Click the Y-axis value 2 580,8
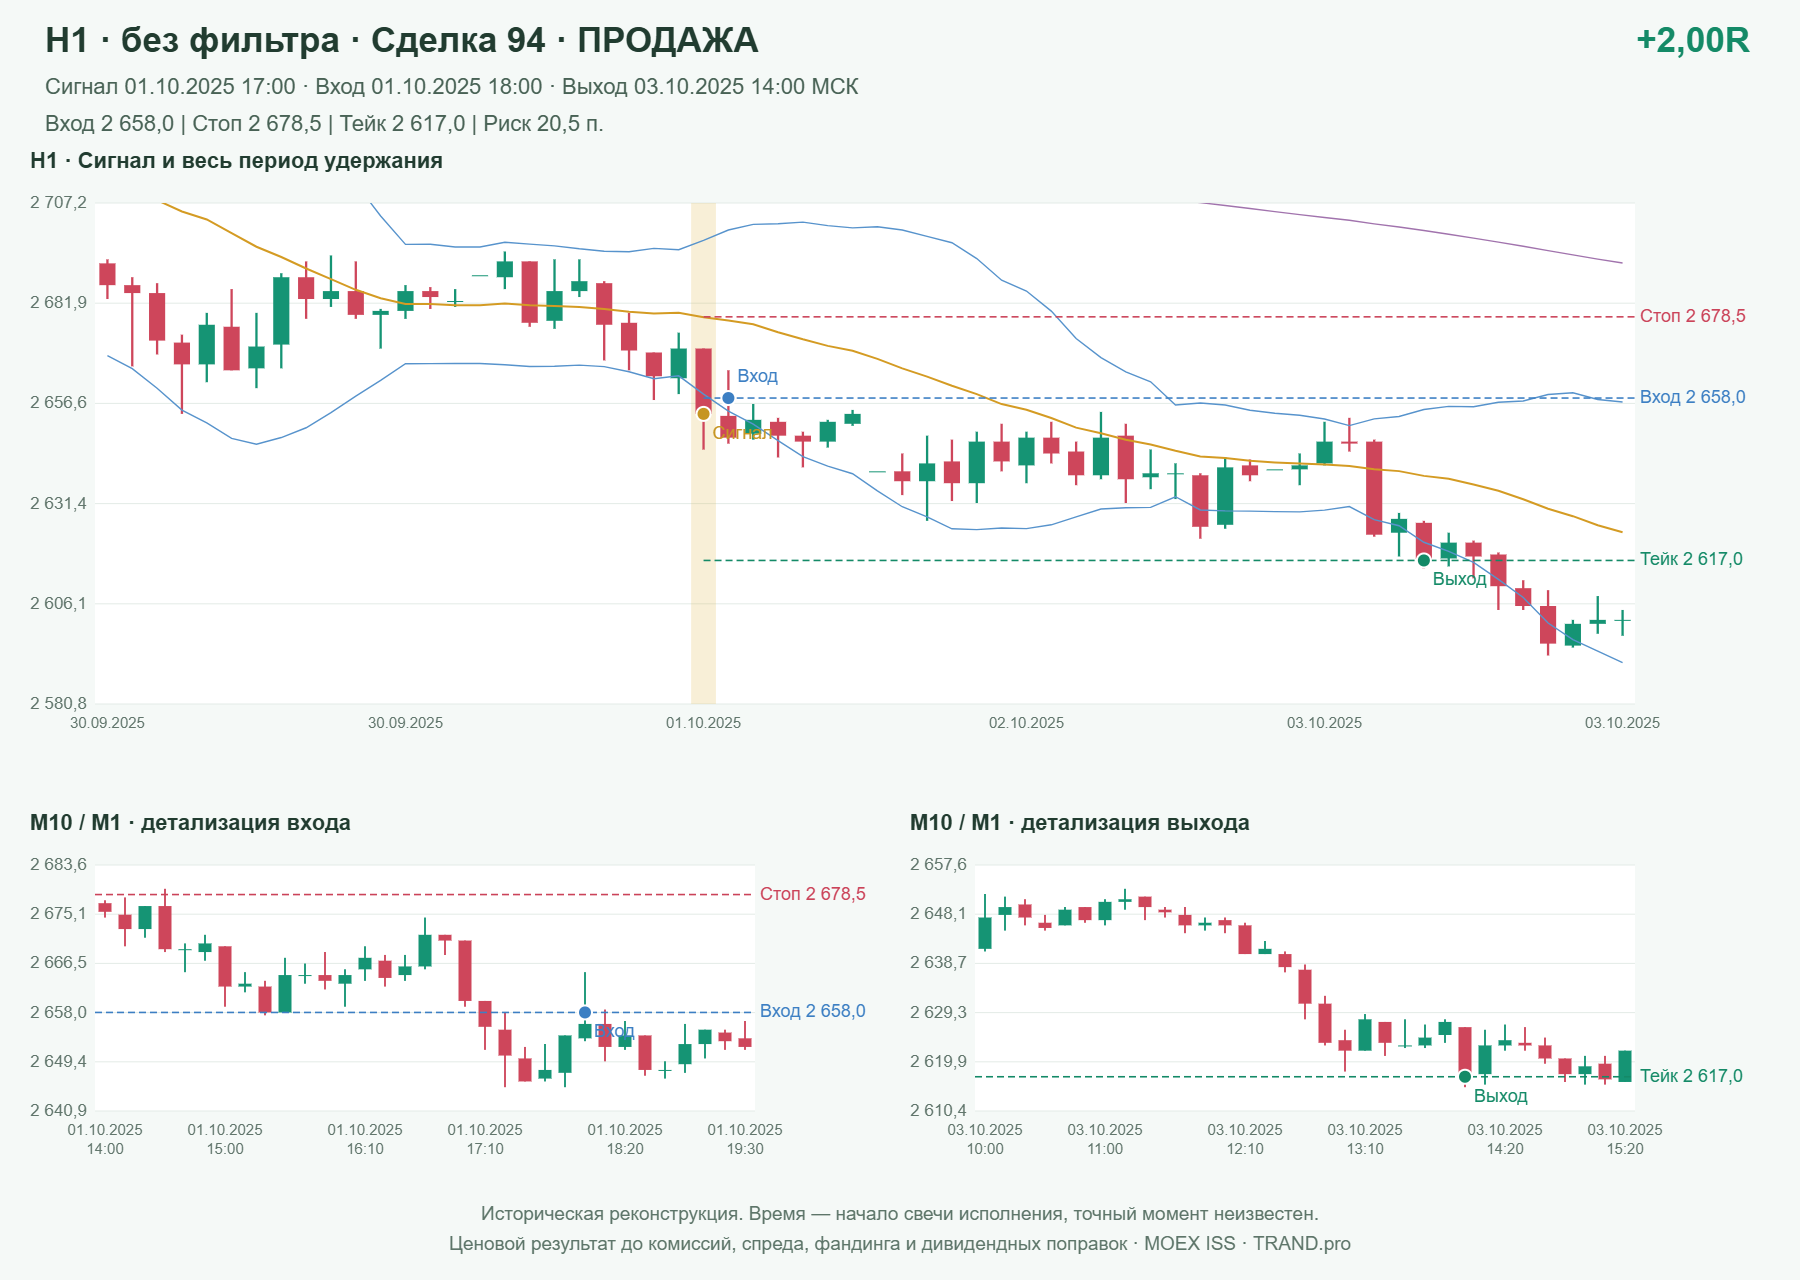 pos(58,703)
